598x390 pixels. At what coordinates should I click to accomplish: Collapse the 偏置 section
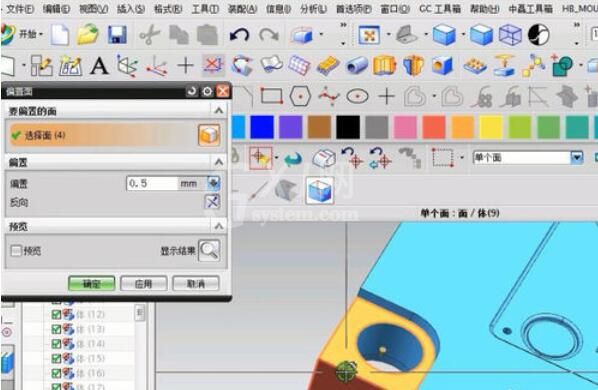219,162
